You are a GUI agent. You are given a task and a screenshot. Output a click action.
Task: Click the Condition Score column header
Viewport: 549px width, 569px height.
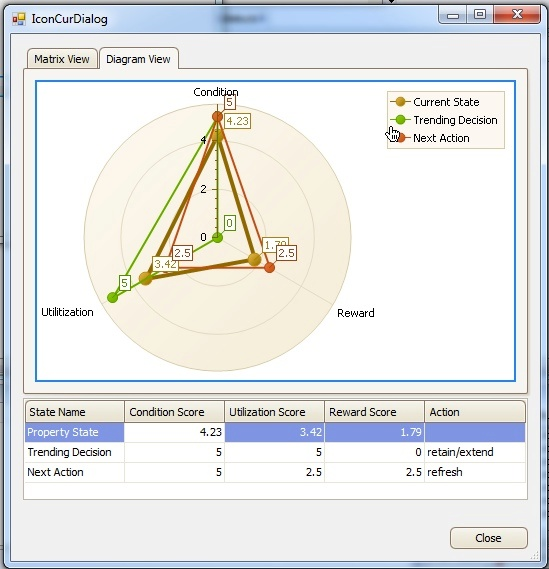(x=175, y=412)
